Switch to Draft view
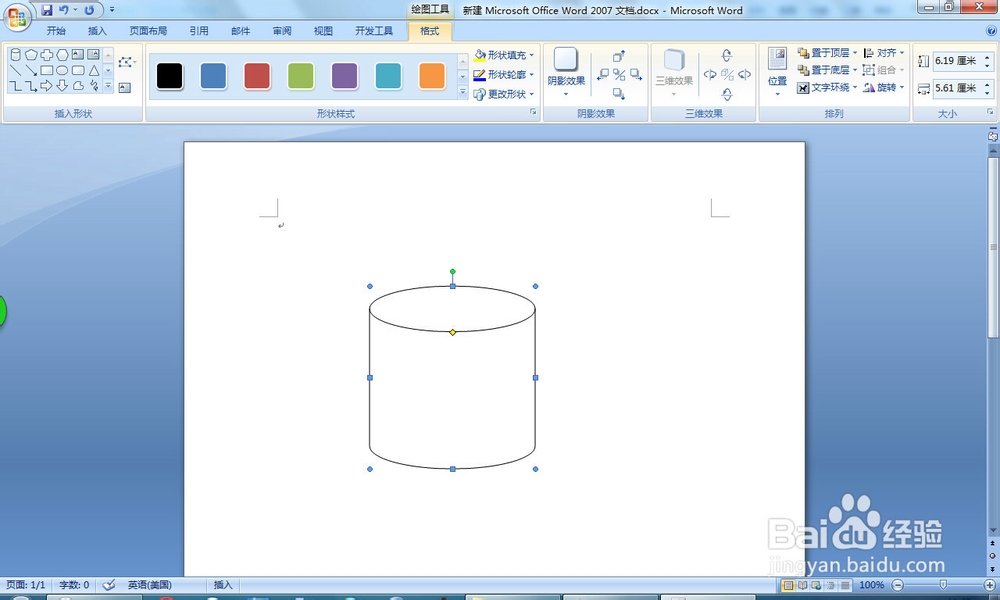The height and width of the screenshot is (600, 1000). click(x=845, y=585)
